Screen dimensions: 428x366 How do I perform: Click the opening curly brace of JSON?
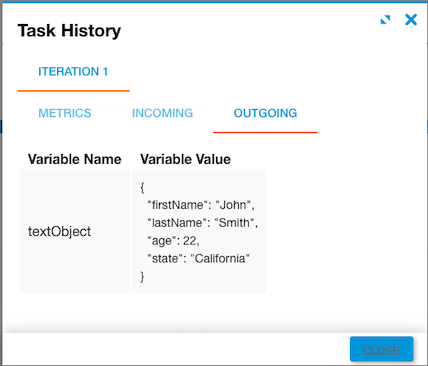142,187
